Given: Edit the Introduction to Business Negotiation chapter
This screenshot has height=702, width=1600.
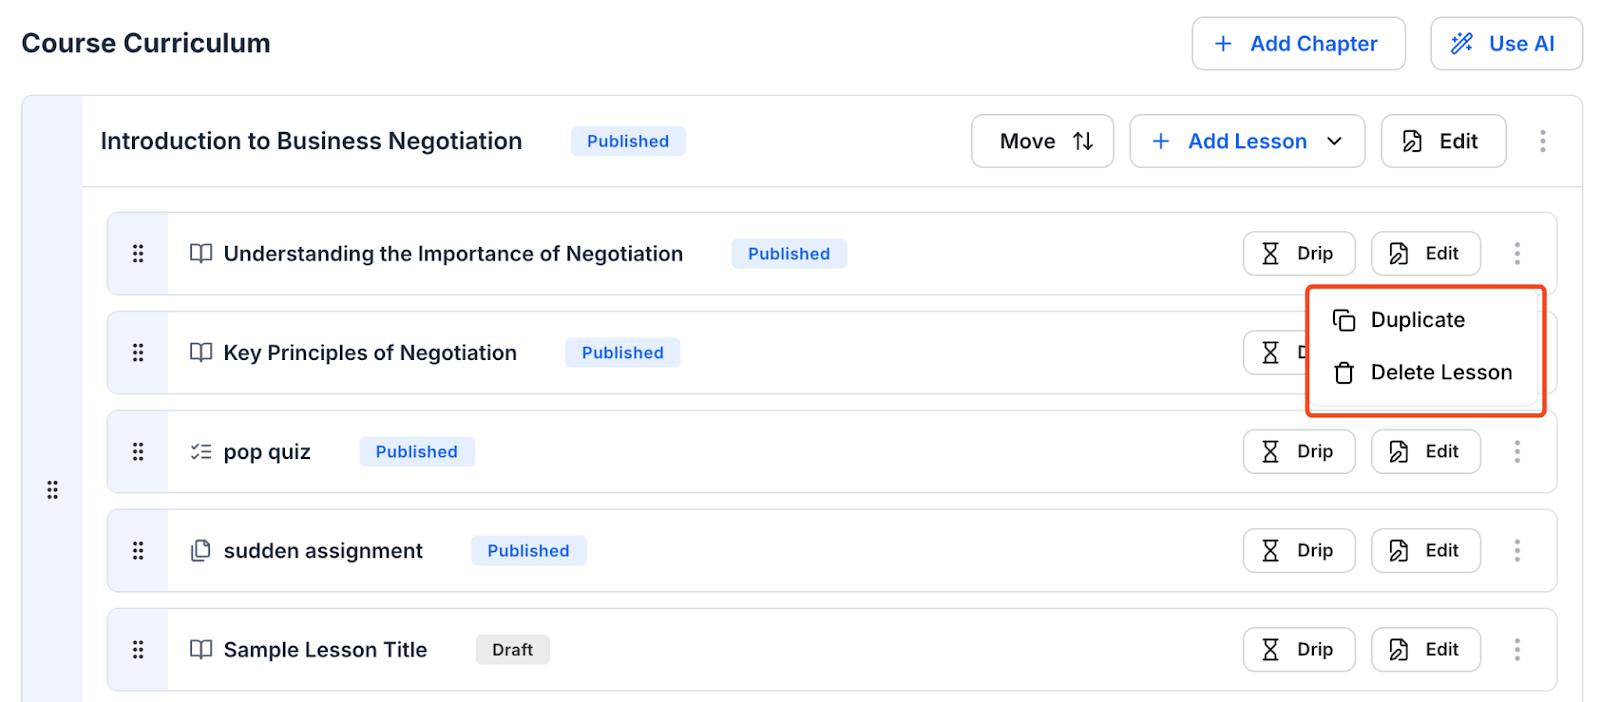Looking at the screenshot, I should 1443,141.
